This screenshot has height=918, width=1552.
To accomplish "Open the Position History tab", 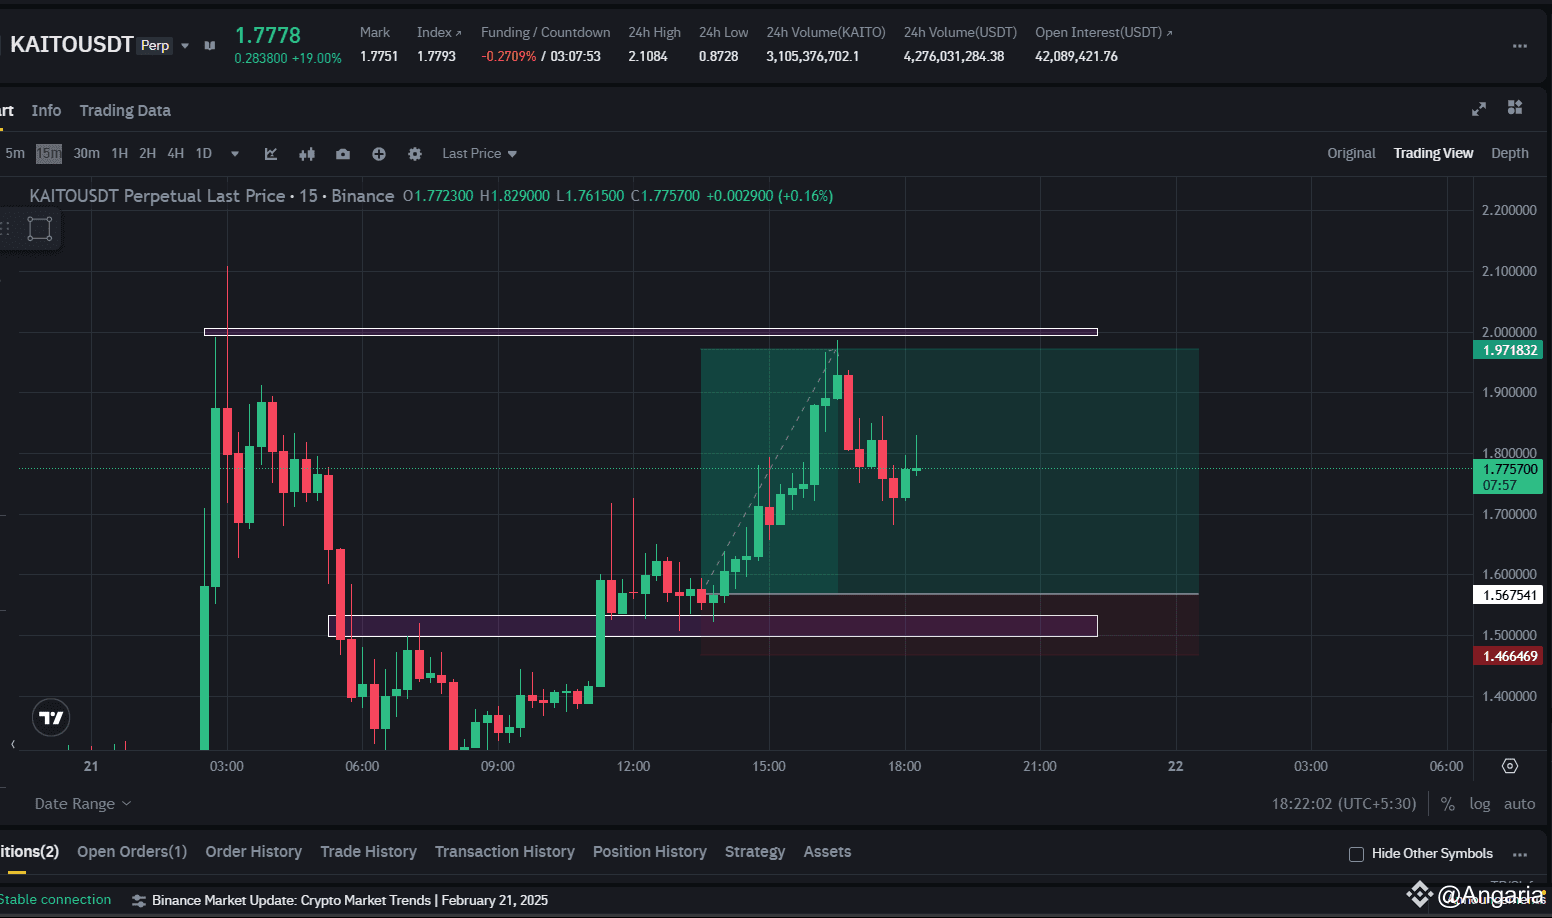I will coord(649,851).
